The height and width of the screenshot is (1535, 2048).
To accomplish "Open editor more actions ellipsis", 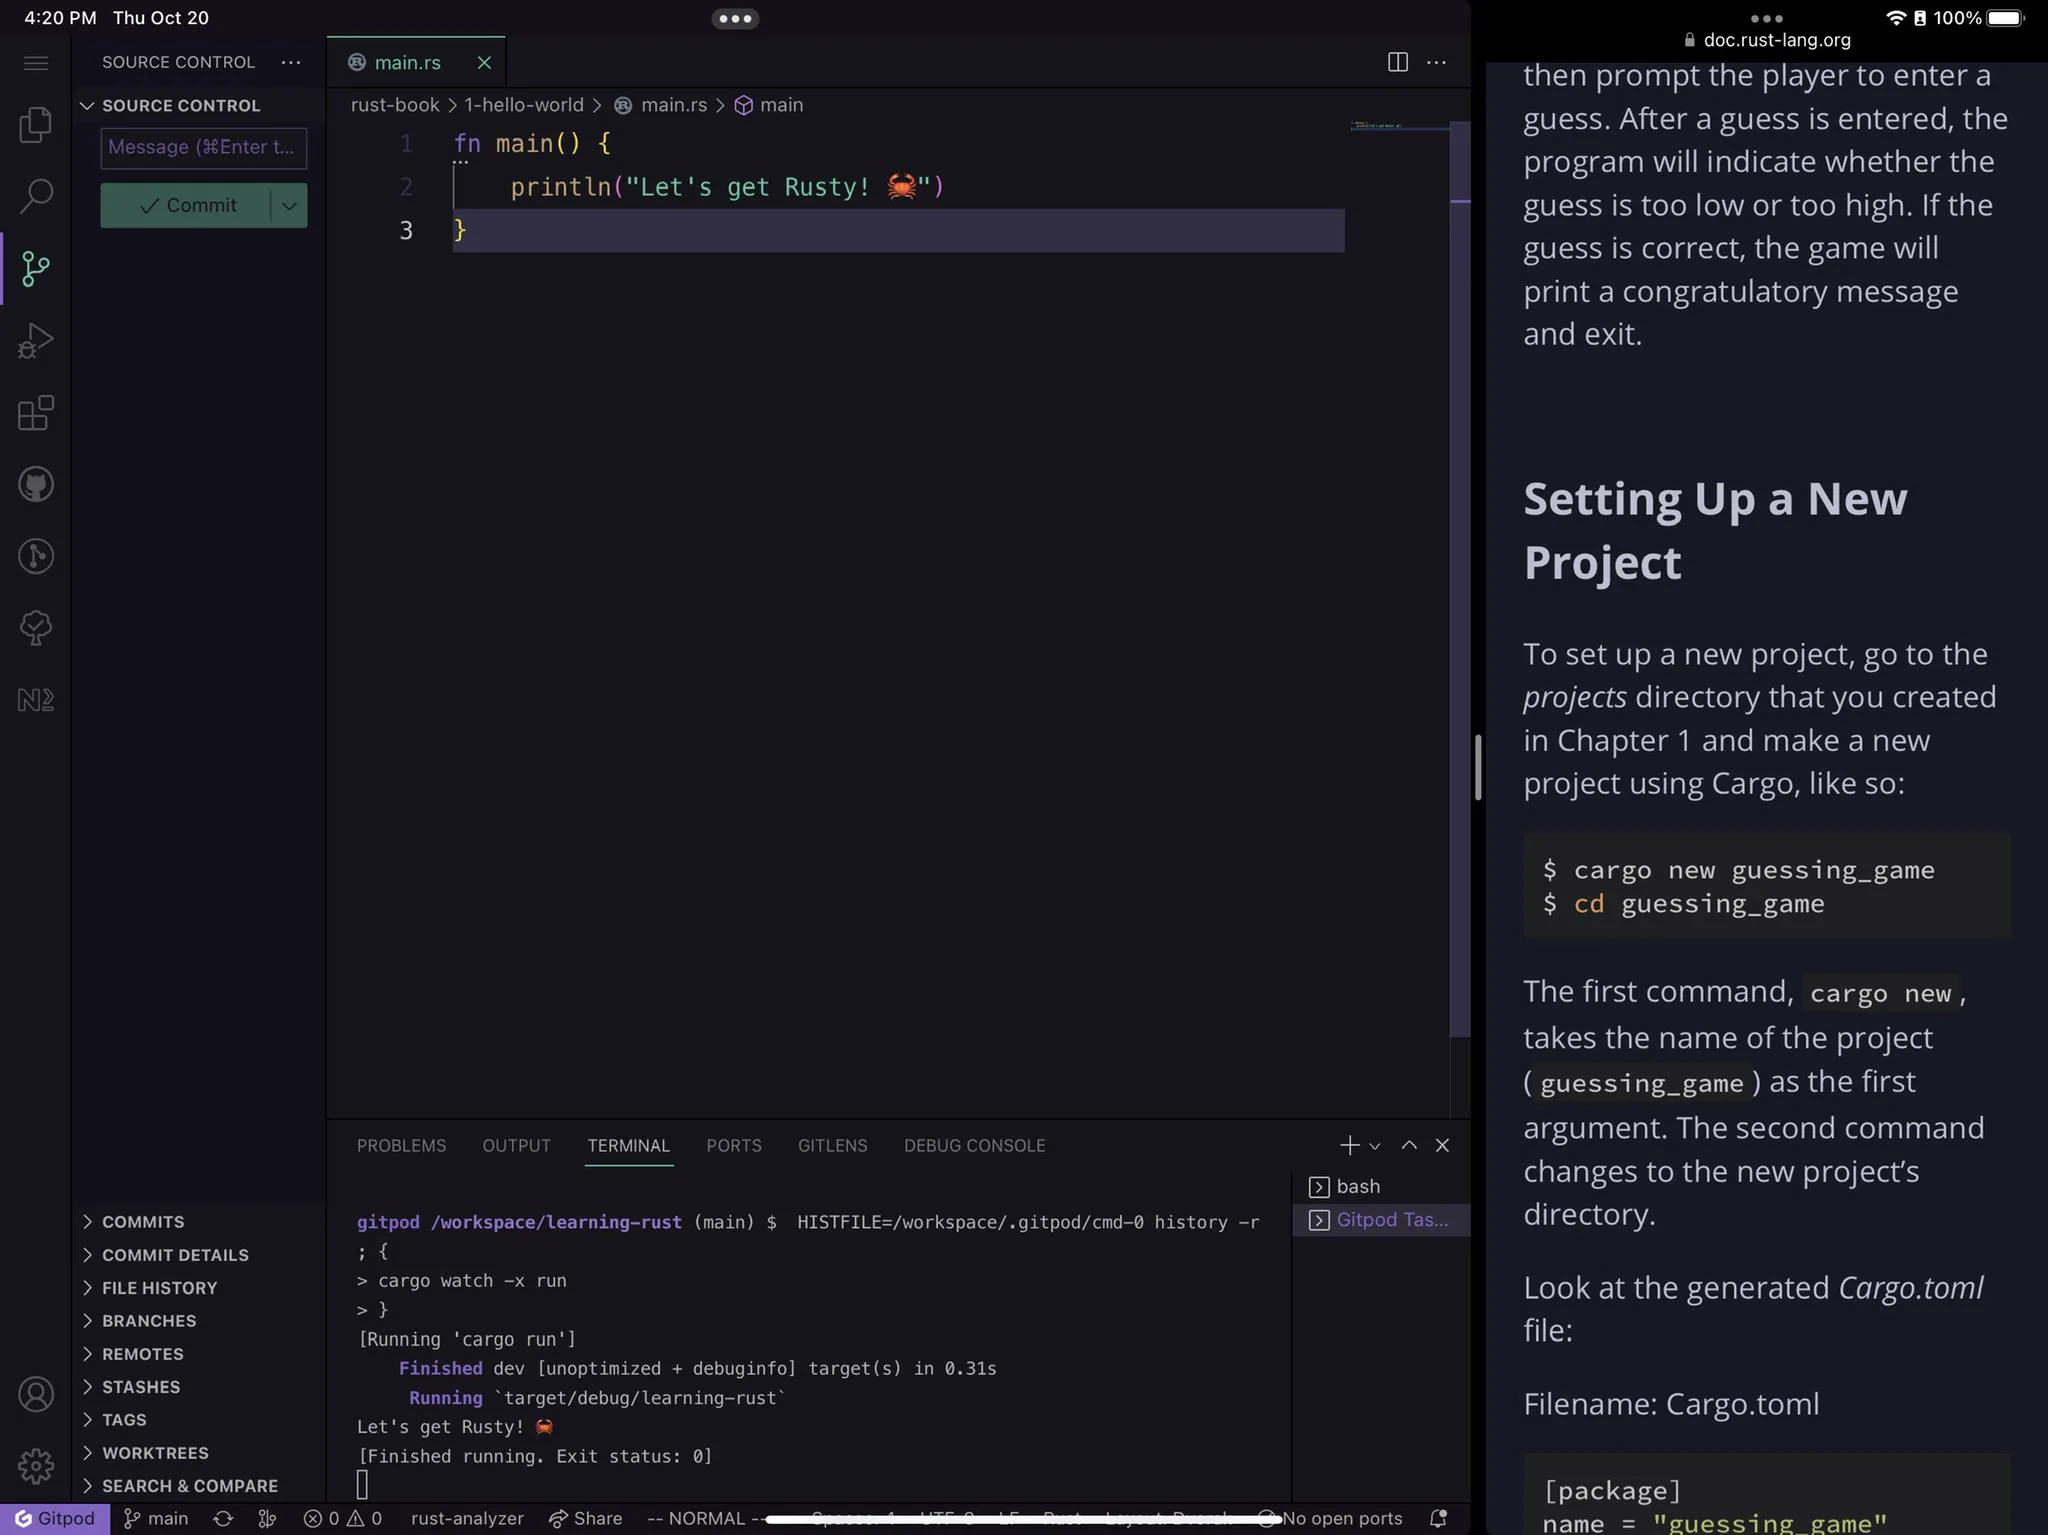I will pos(1436,62).
